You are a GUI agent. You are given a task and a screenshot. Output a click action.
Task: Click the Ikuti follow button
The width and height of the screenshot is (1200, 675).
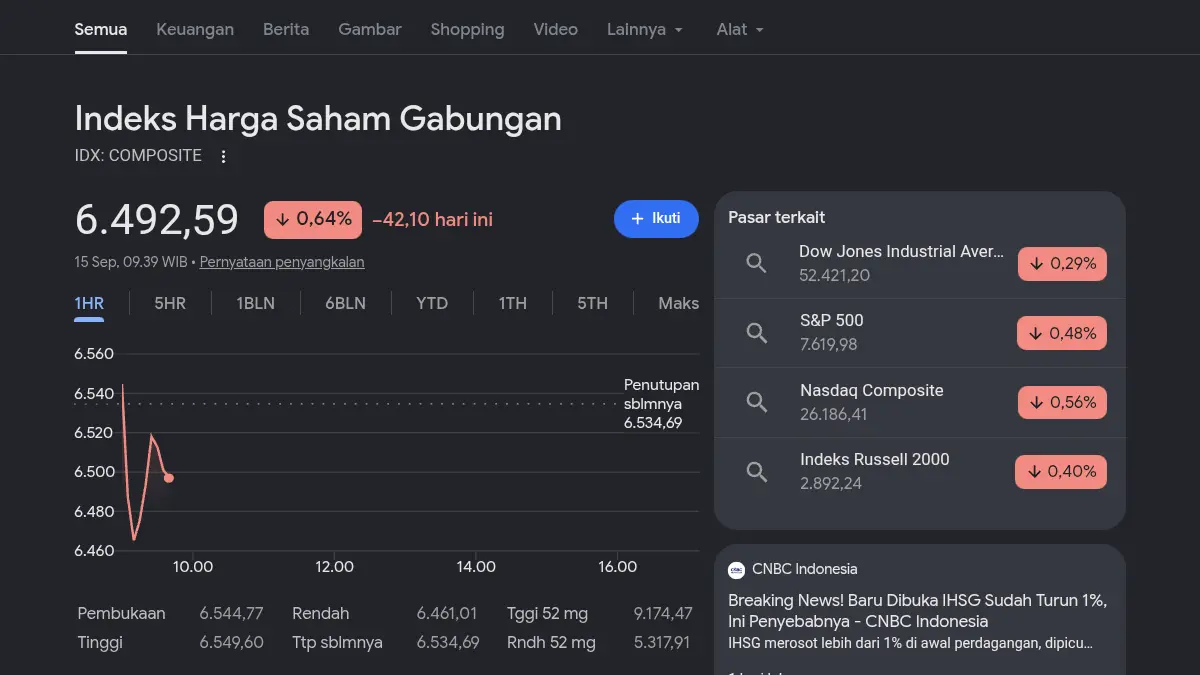click(x=656, y=218)
